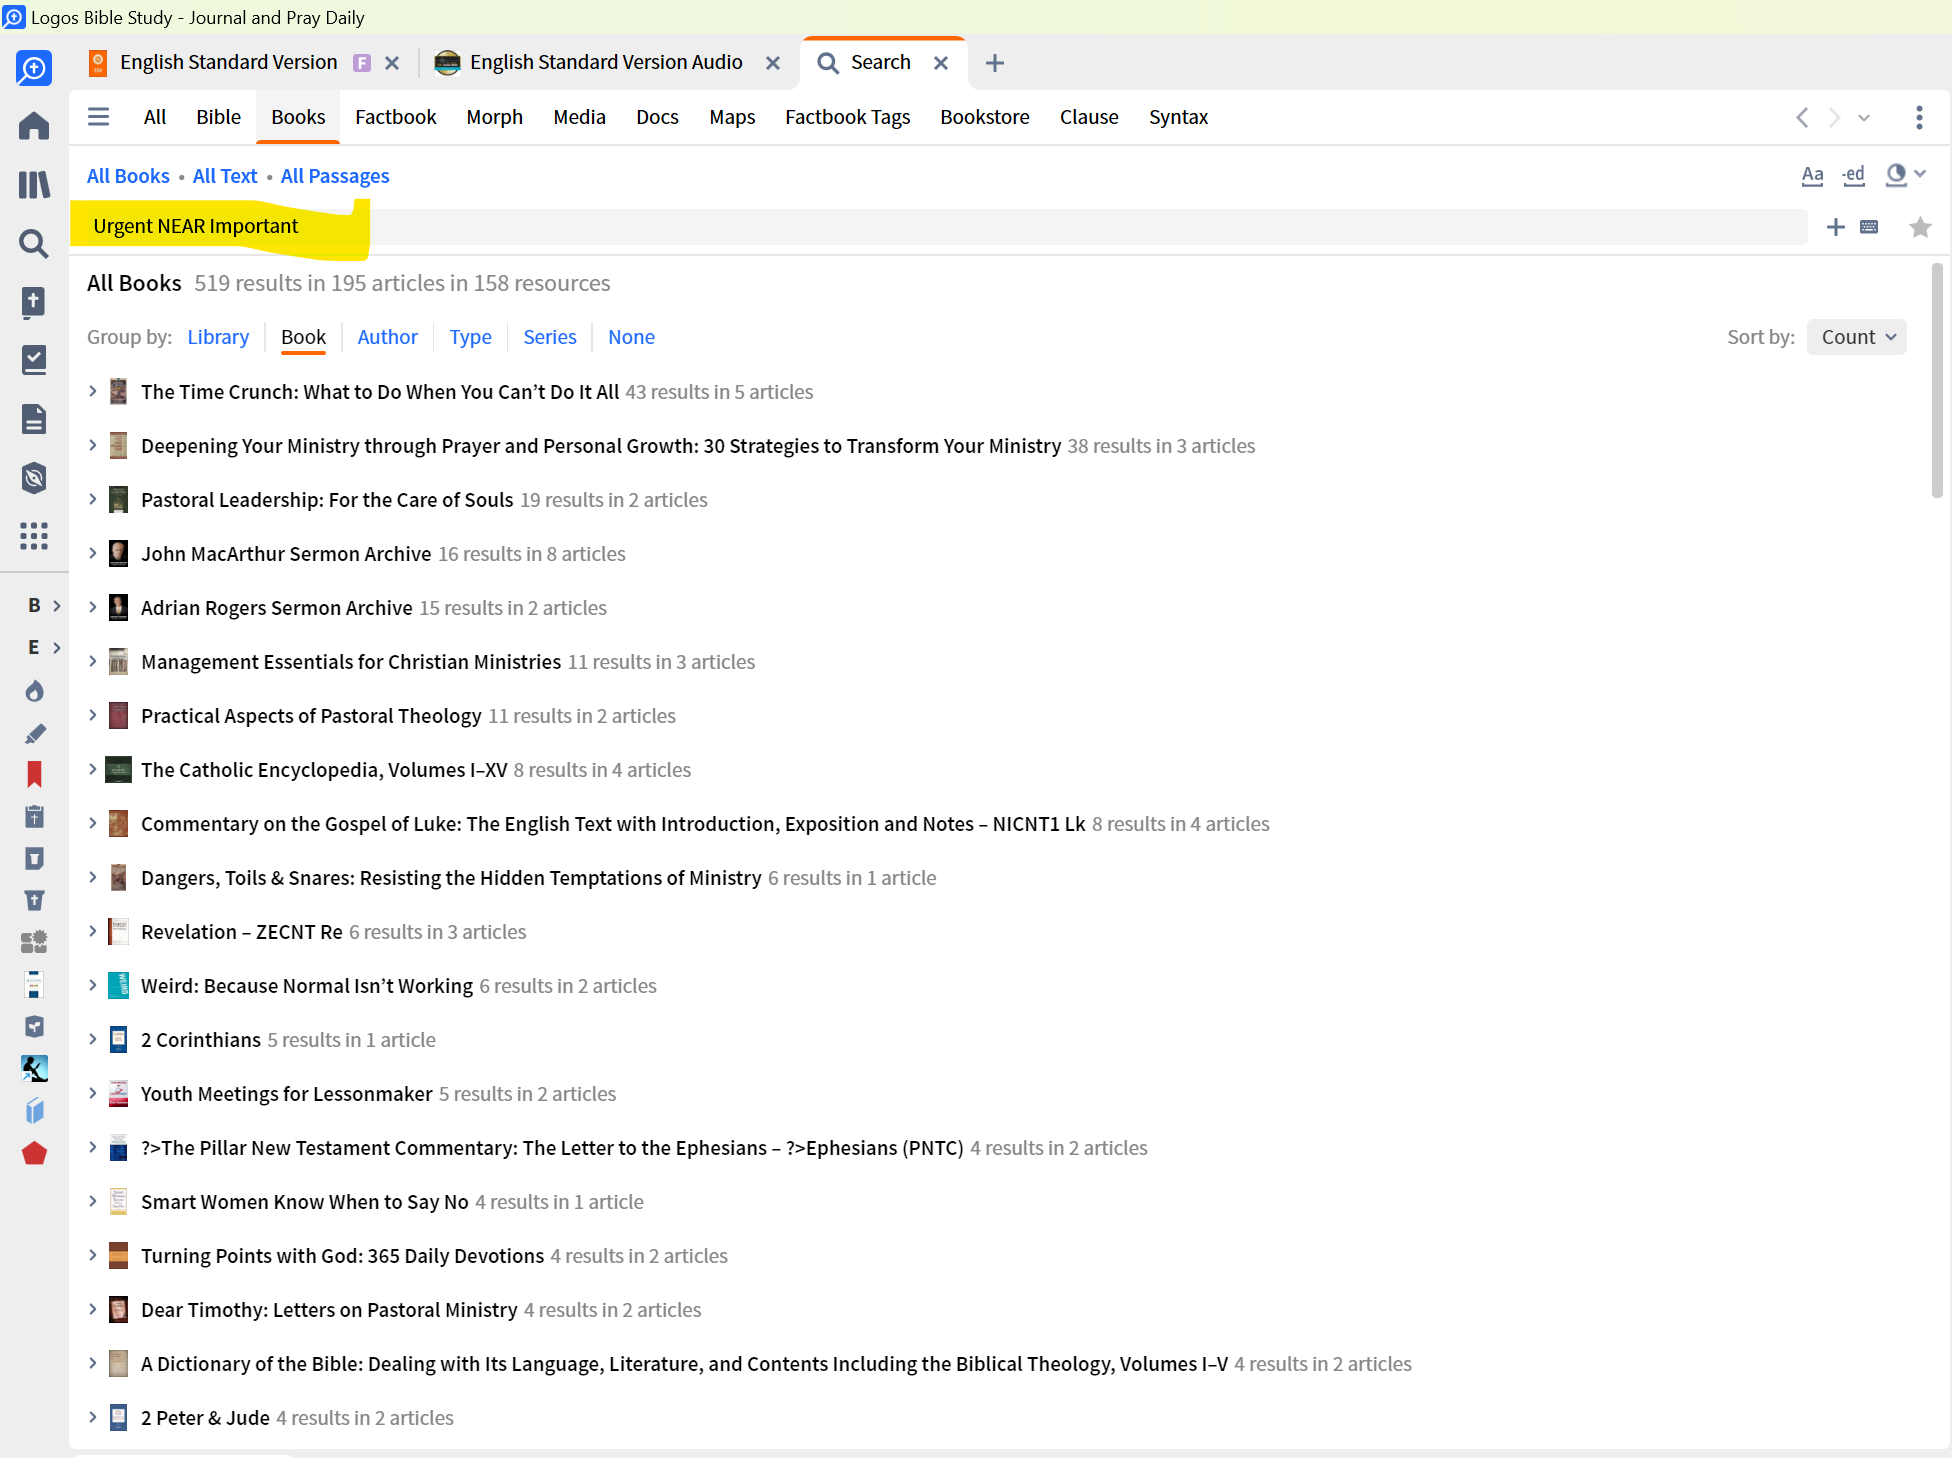This screenshot has height=1458, width=1952.
Task: Open Weird: Because Normal Isn't Working result
Action: (307, 985)
